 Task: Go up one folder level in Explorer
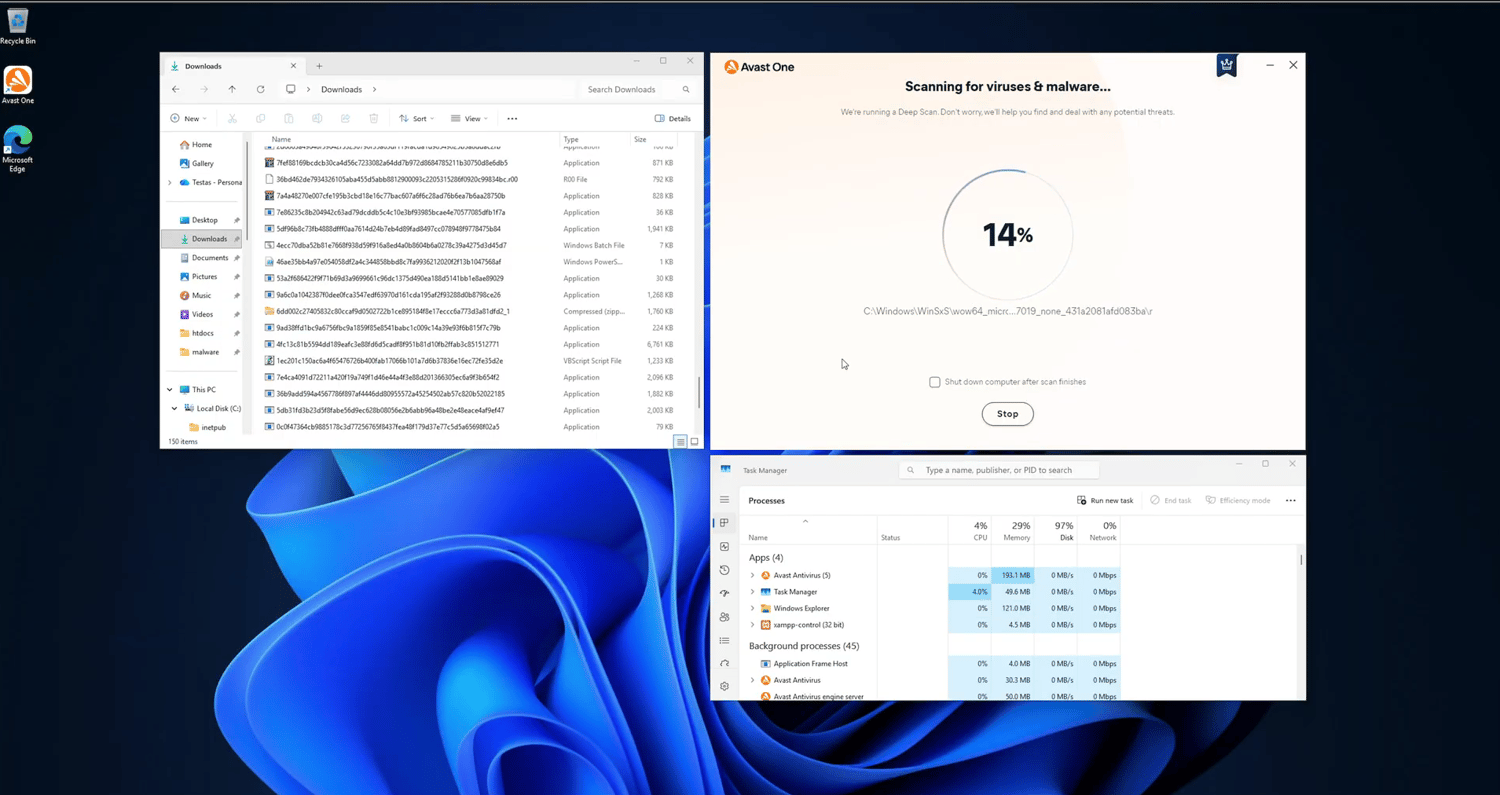tap(232, 89)
